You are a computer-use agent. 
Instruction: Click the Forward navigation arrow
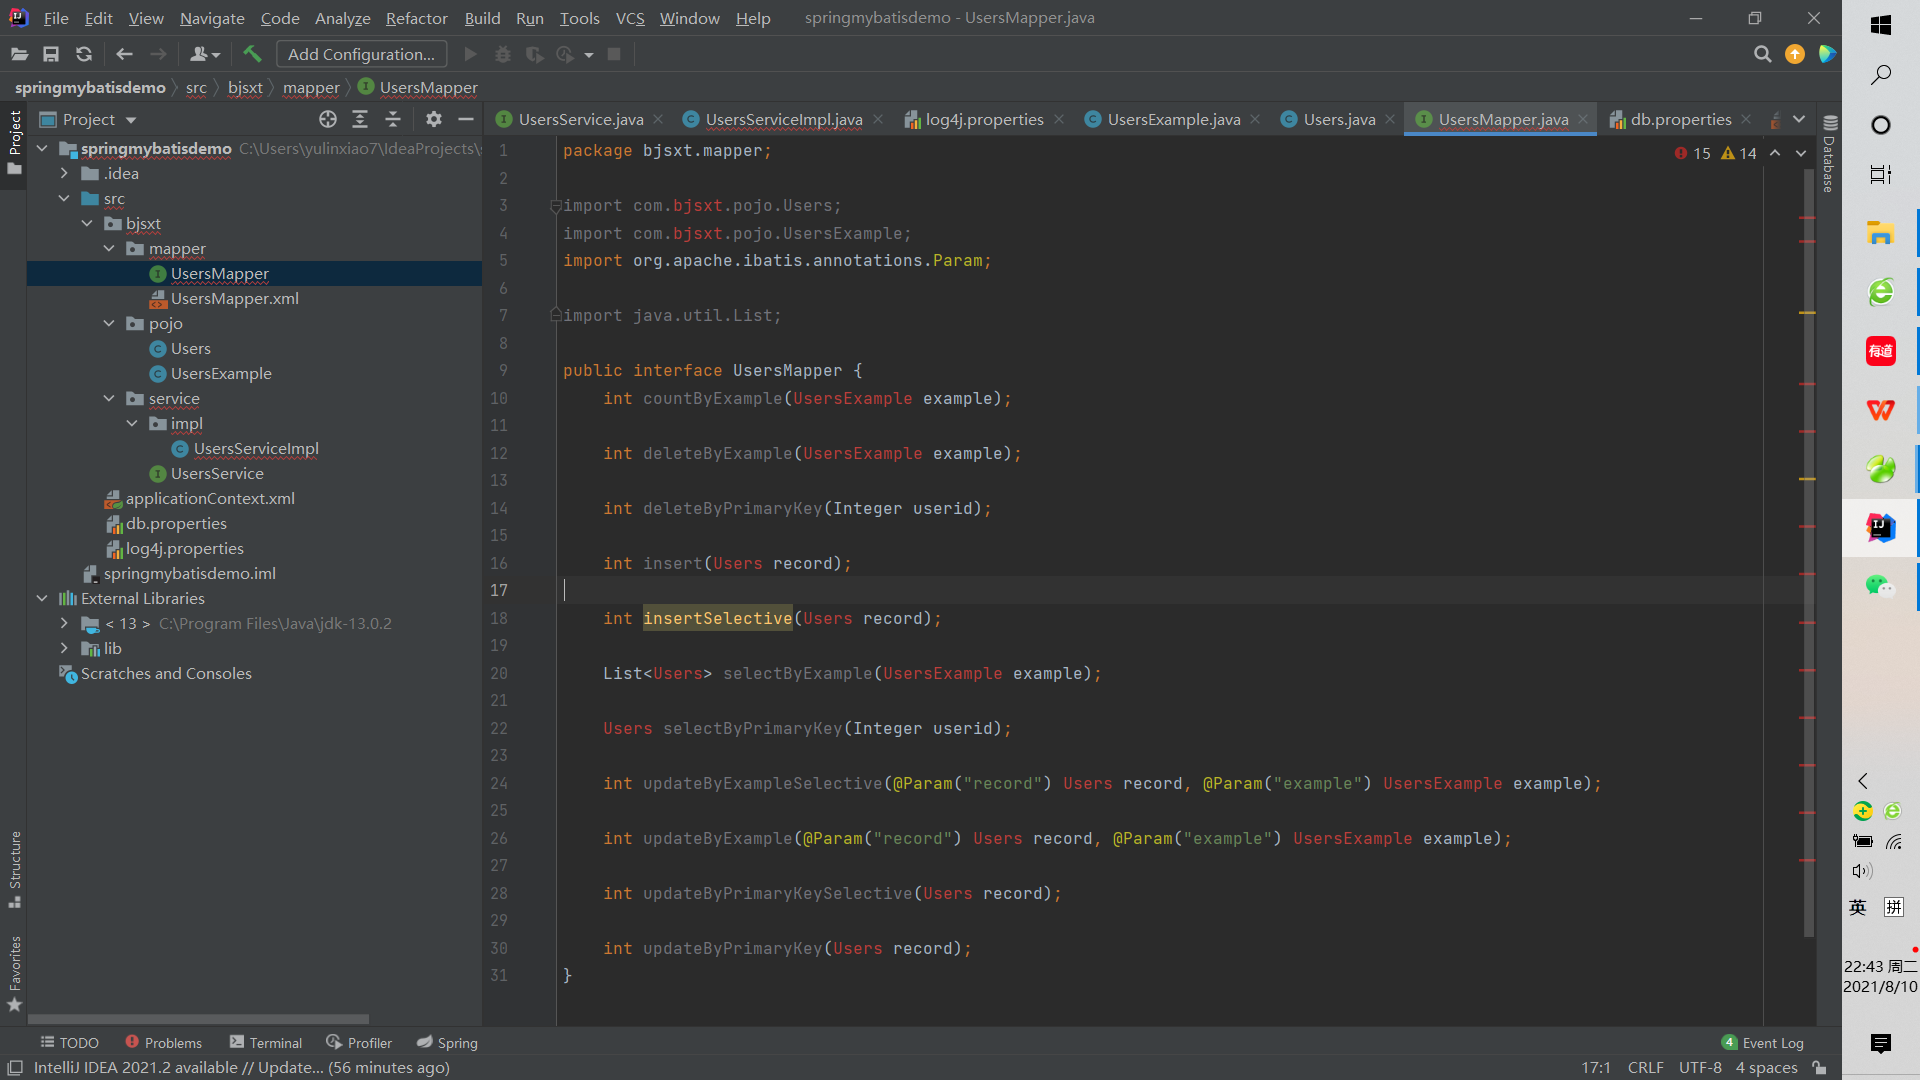pyautogui.click(x=158, y=54)
